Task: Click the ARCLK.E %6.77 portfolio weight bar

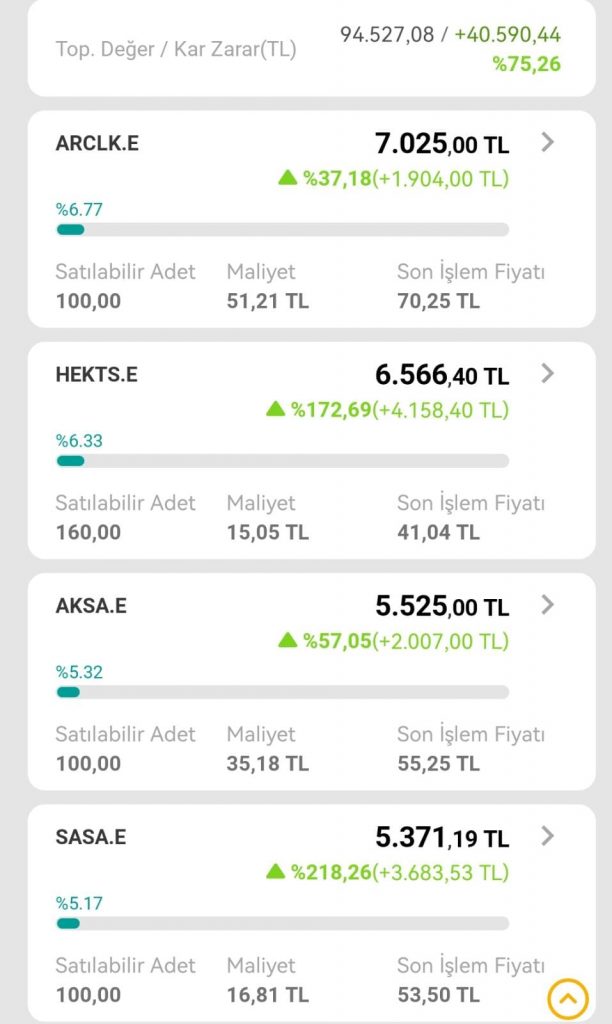Action: click(282, 230)
